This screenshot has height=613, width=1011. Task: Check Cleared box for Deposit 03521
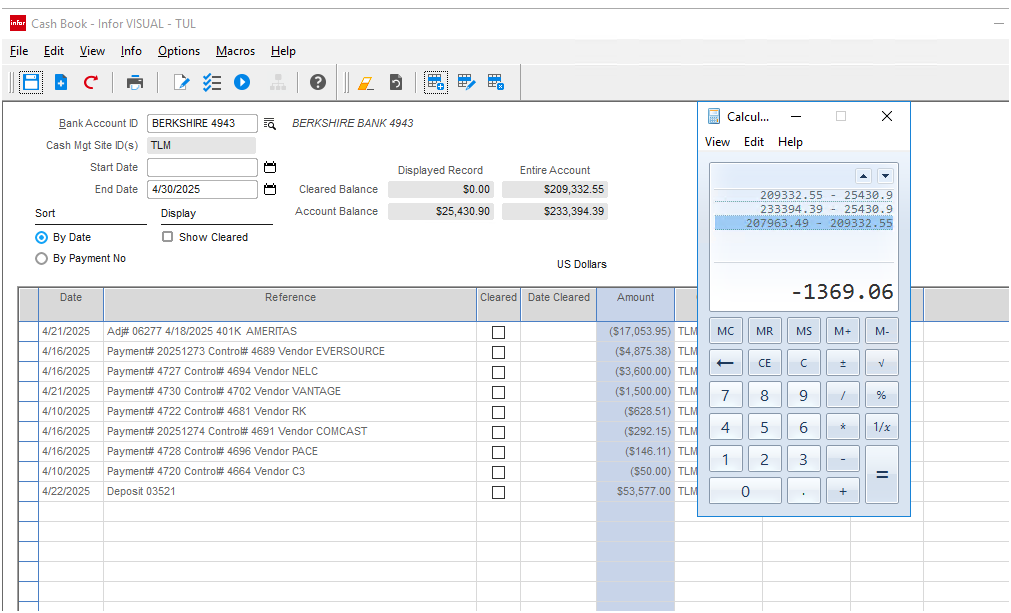[x=498, y=492]
